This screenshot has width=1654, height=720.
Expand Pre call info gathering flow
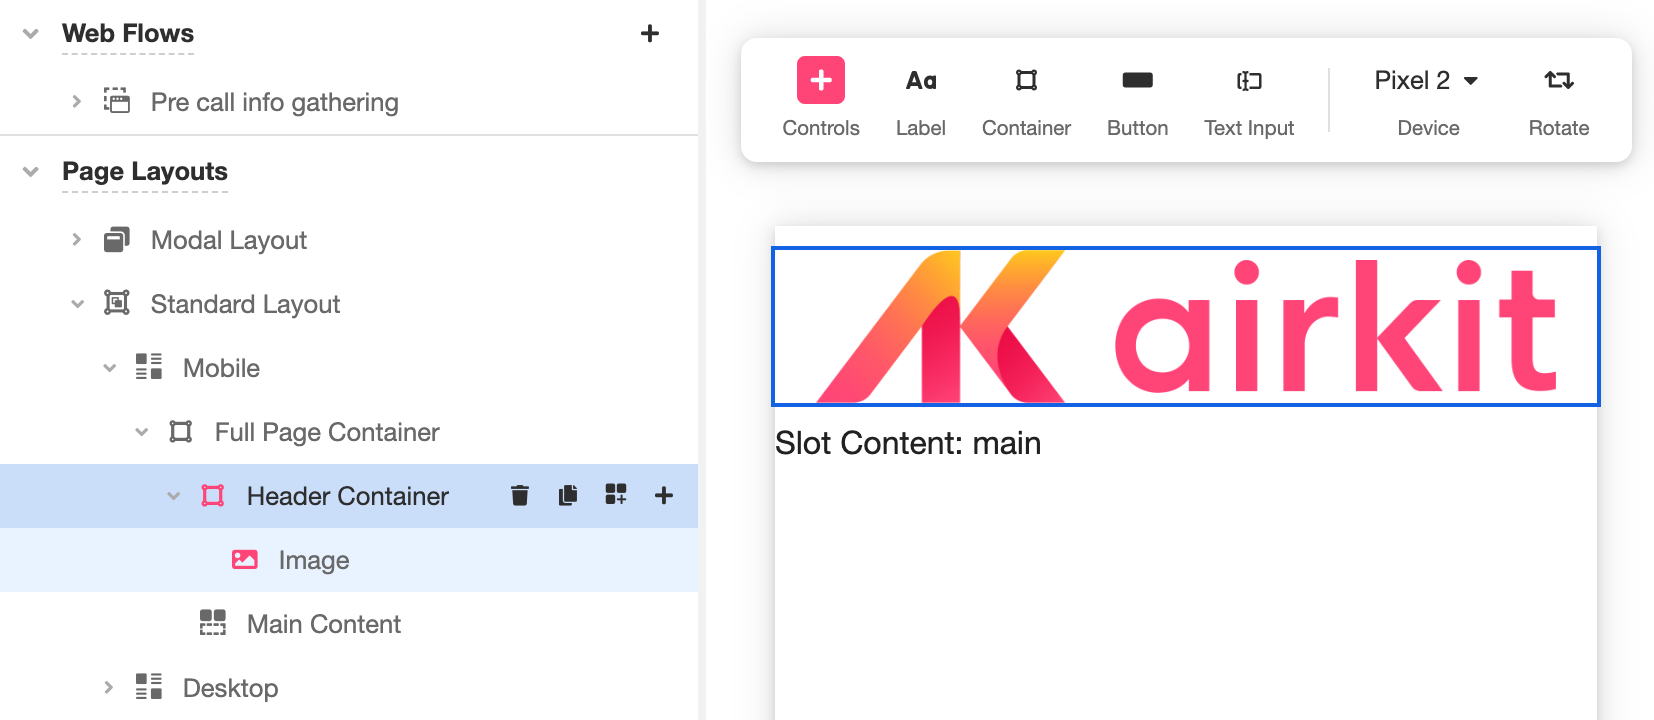tap(76, 101)
